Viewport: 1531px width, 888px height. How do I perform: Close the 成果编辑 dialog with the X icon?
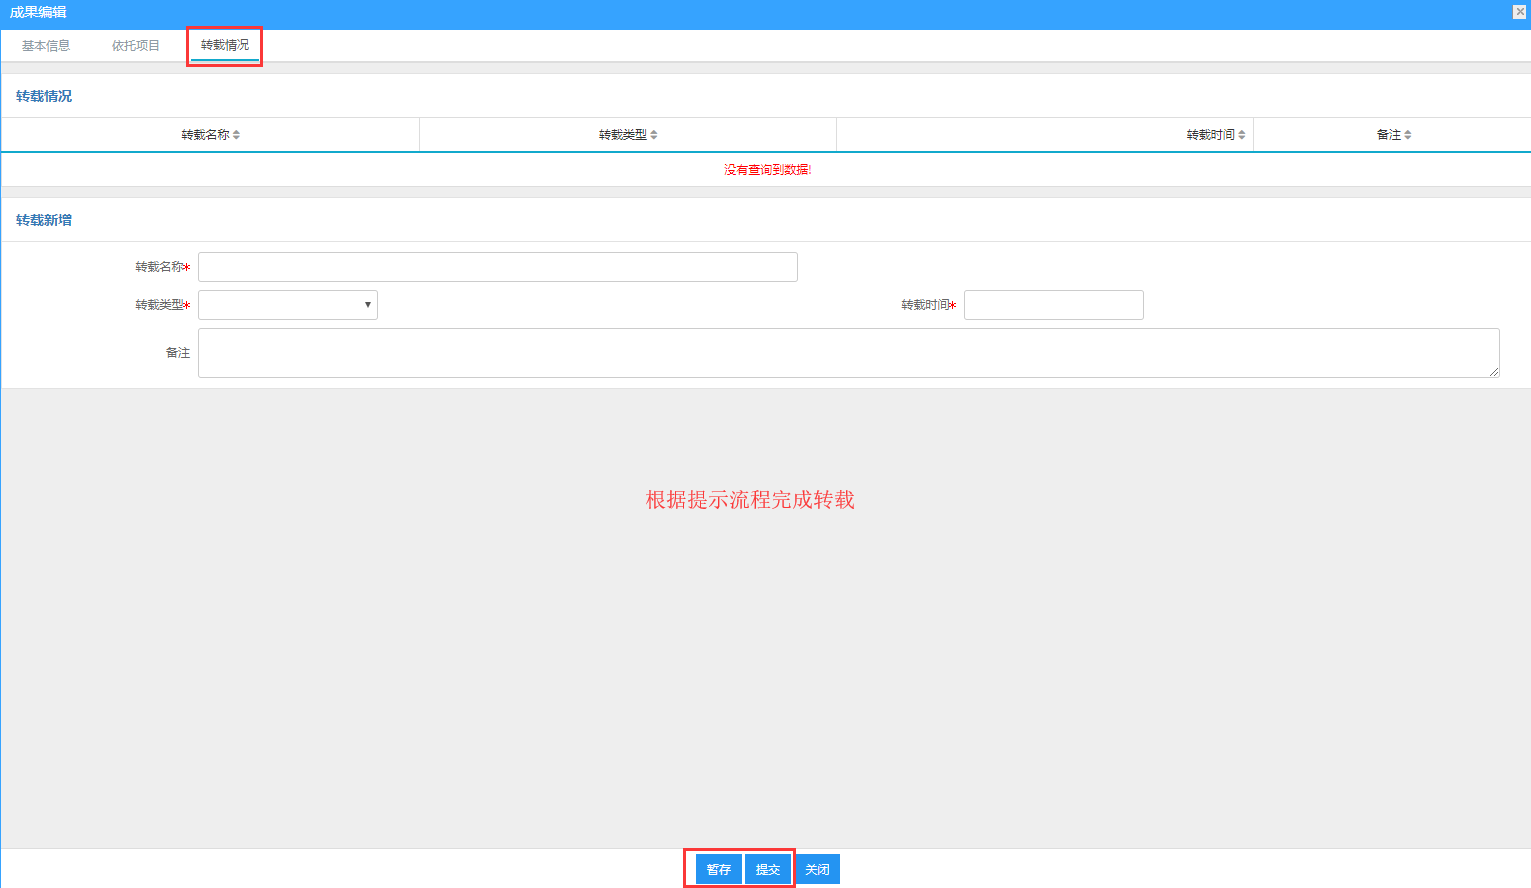1519,12
